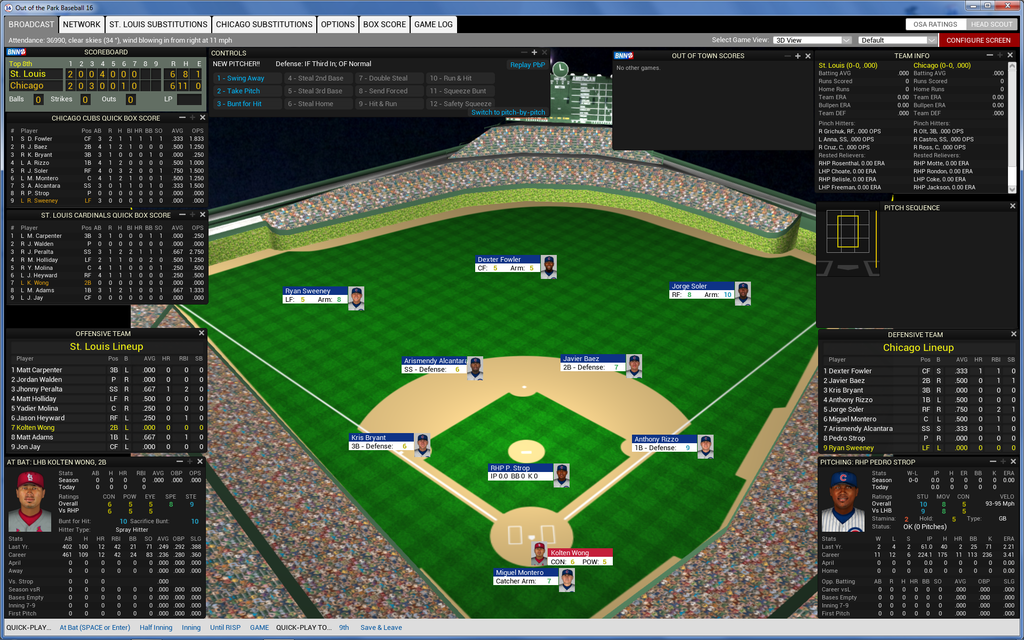
Task: Click the plus icon on Team Info panel
Action: (998, 56)
